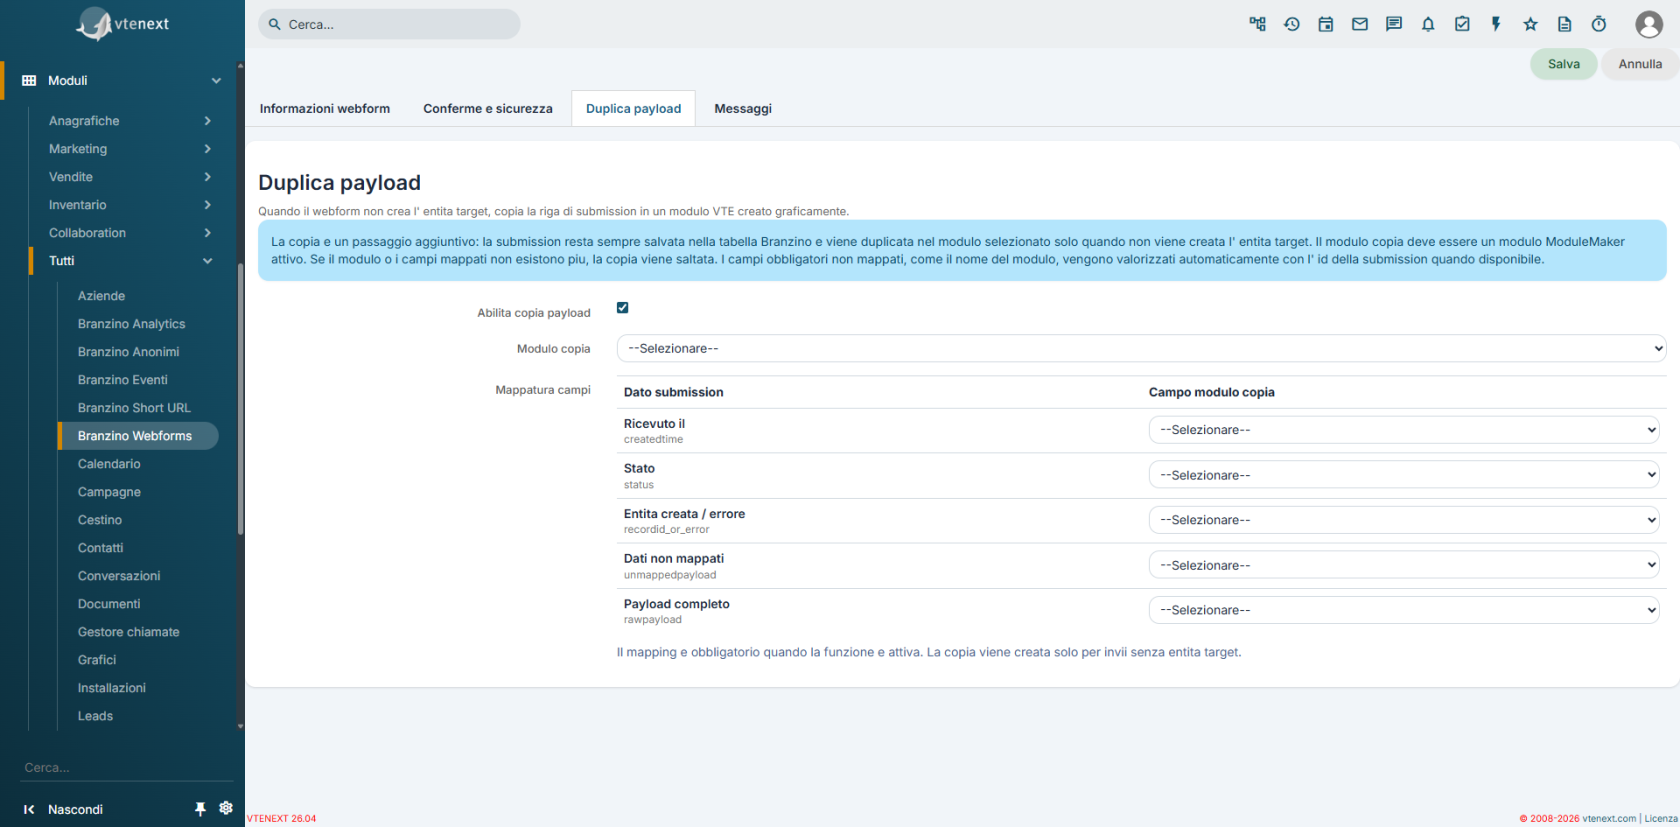The width and height of the screenshot is (1680, 827).
Task: Open the Modulo copia dropdown
Action: click(1141, 348)
